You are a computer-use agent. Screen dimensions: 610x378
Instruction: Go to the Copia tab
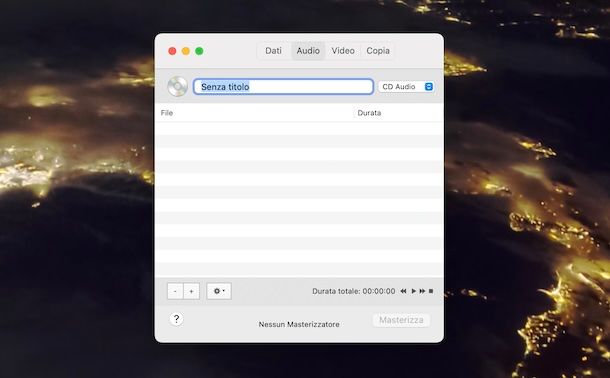tap(378, 51)
